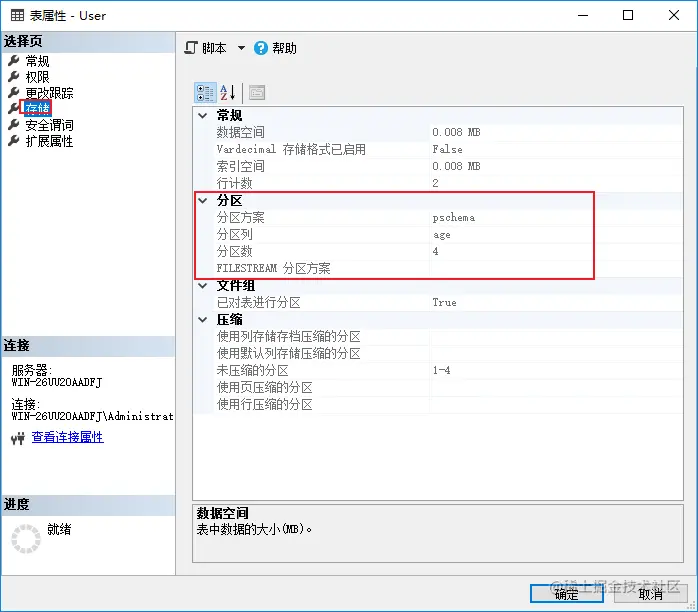
Task: Click the True value for 已对表进行分区
Action: click(444, 303)
